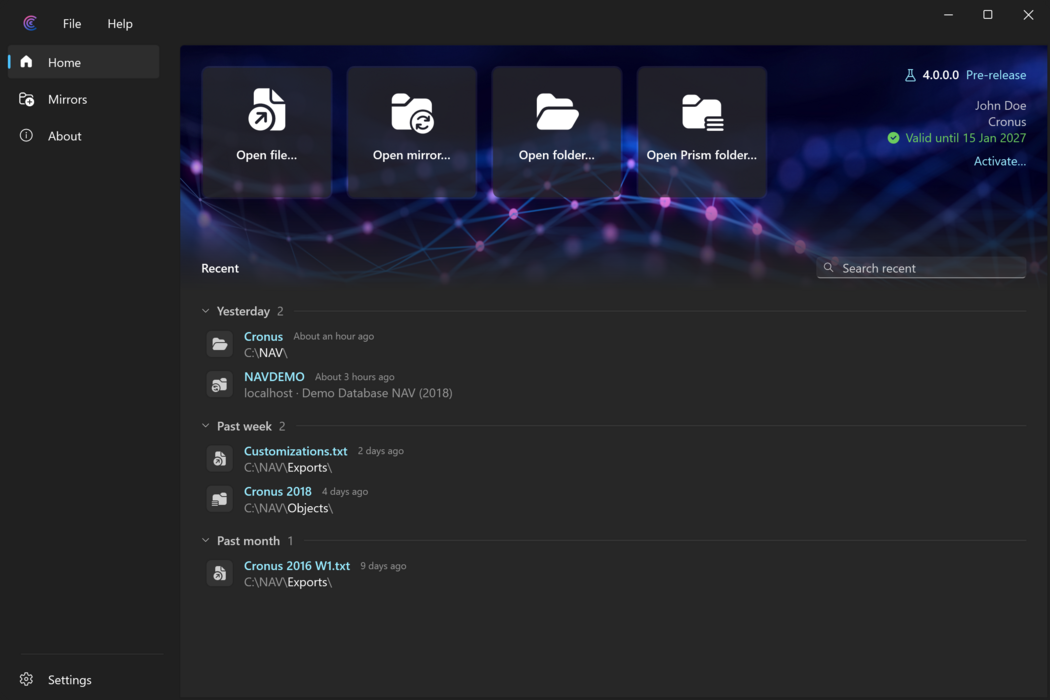Open the About page
The height and width of the screenshot is (700, 1050).
84,136
